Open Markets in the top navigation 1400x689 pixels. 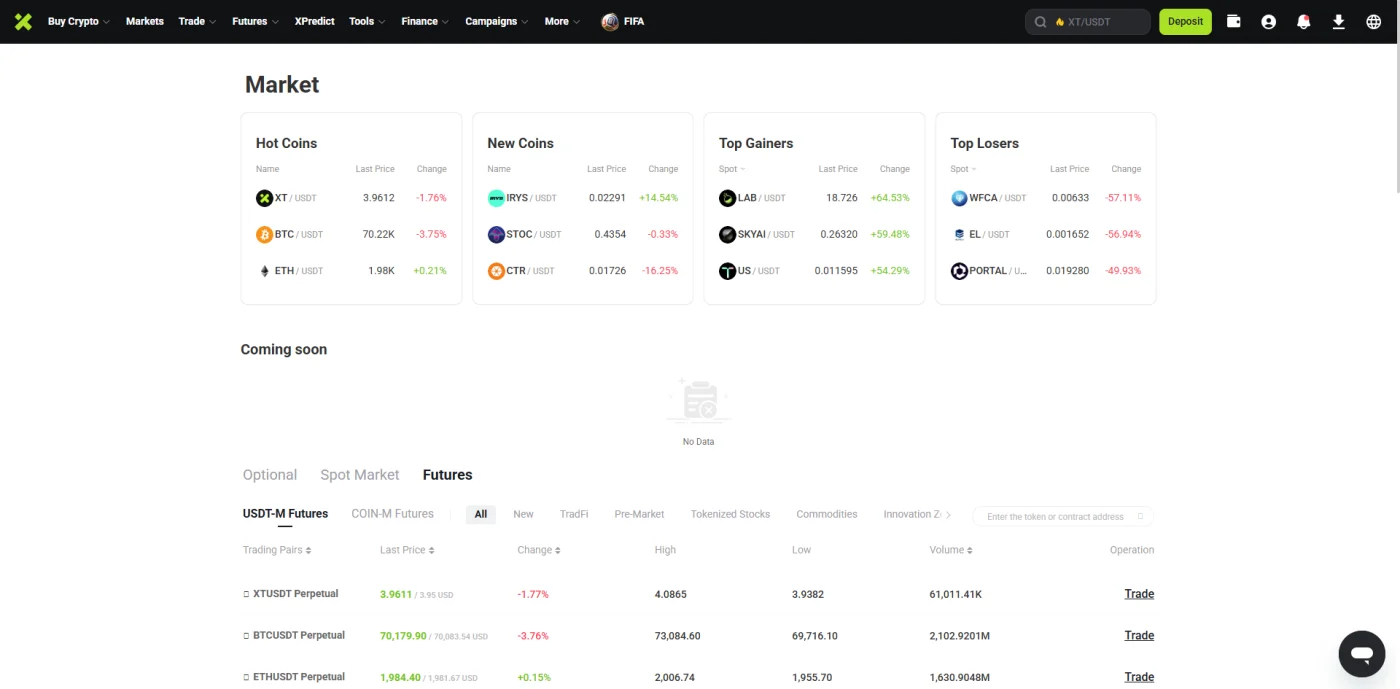(x=145, y=21)
